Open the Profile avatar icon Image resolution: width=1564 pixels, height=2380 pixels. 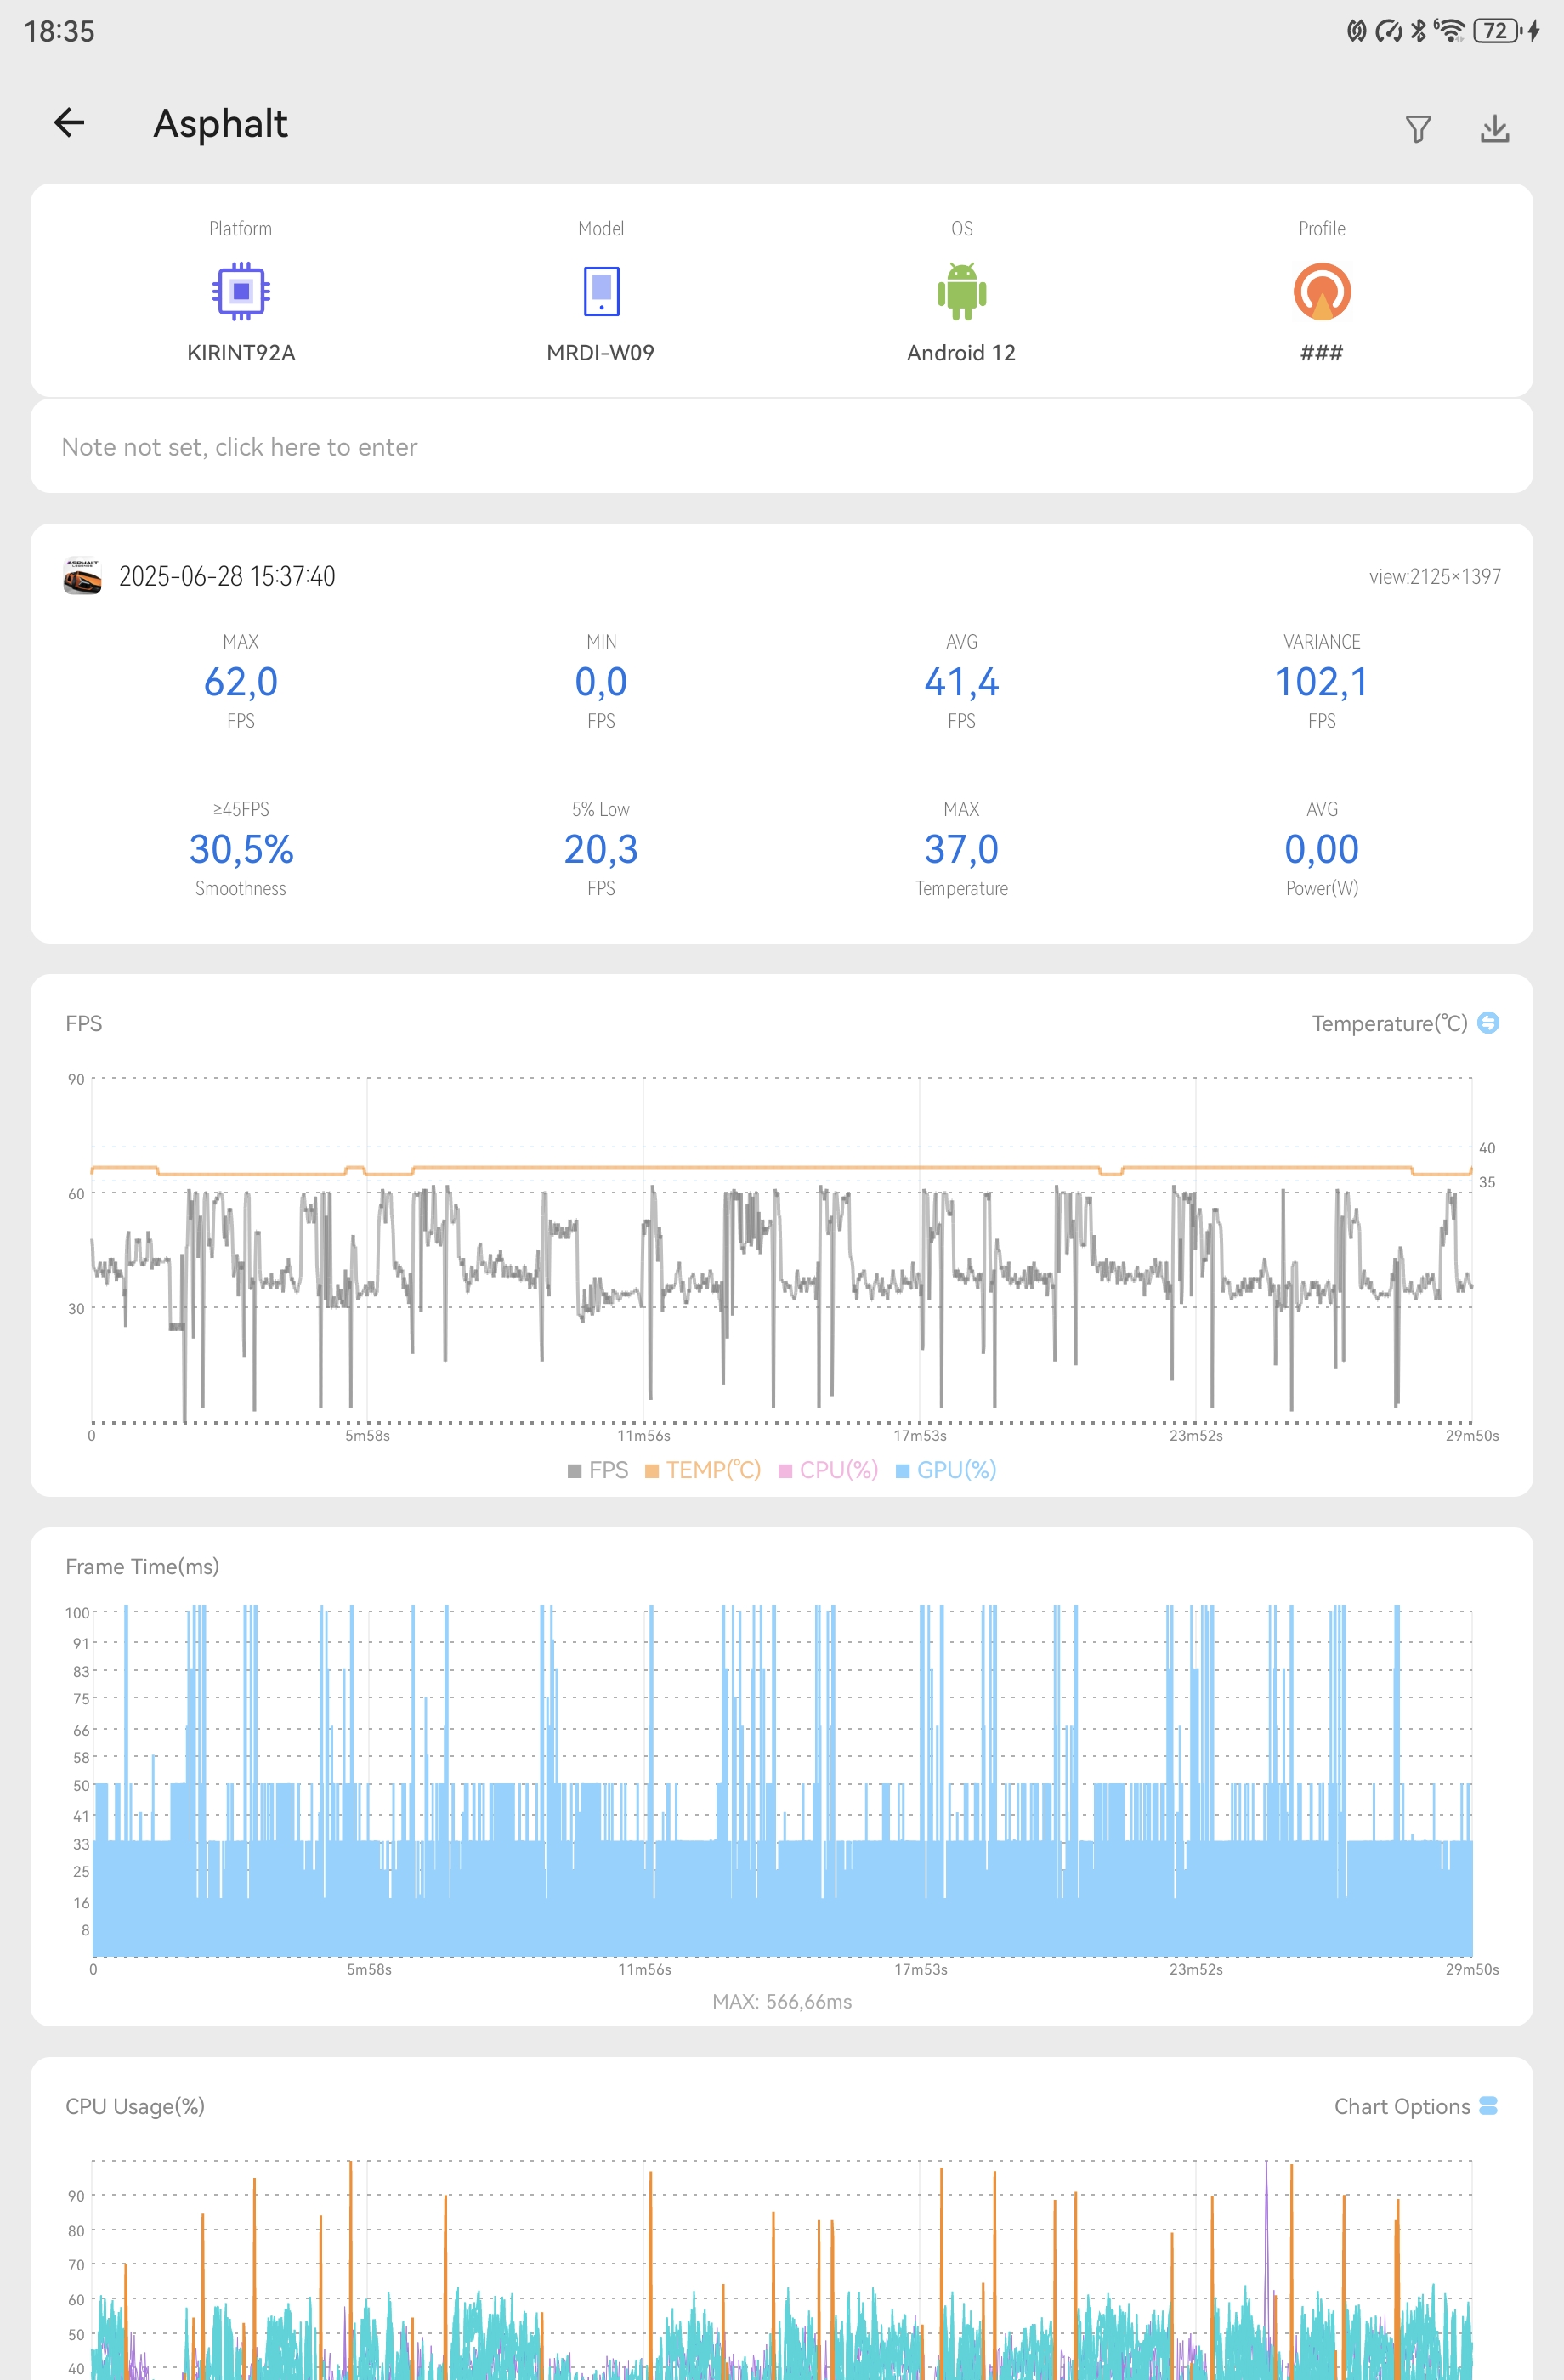click(x=1321, y=291)
